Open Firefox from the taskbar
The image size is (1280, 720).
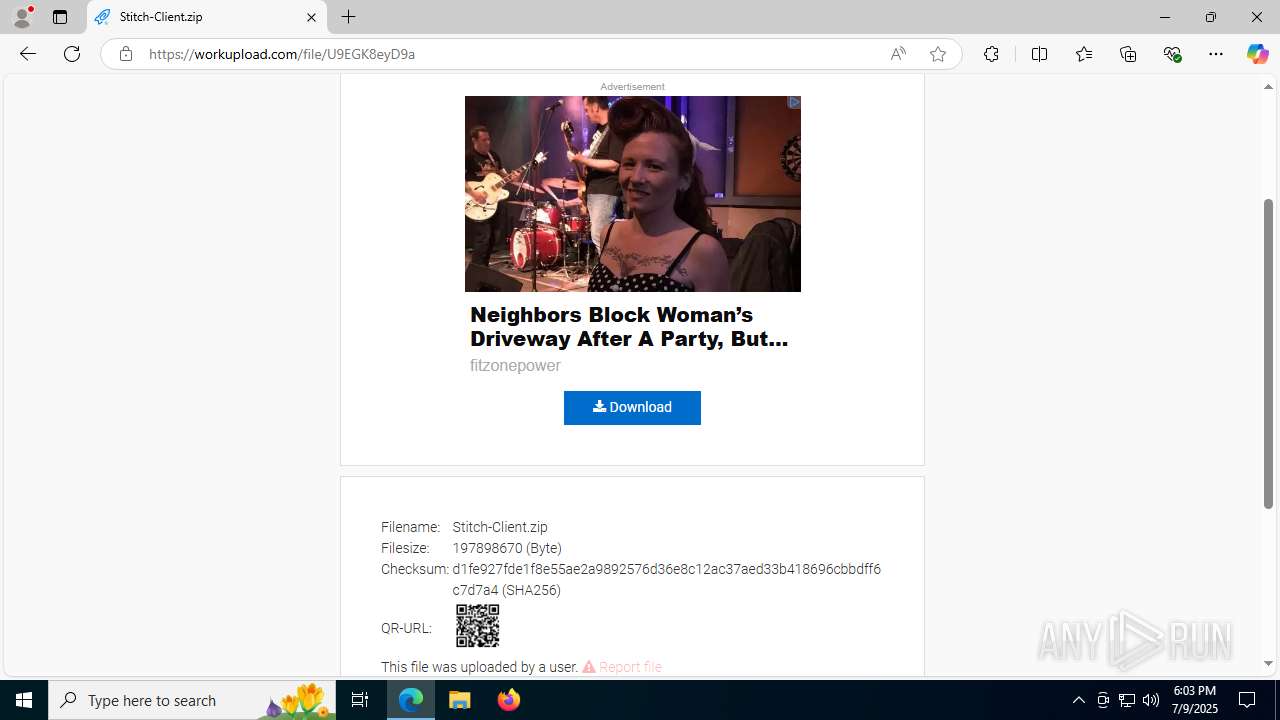tap(508, 700)
